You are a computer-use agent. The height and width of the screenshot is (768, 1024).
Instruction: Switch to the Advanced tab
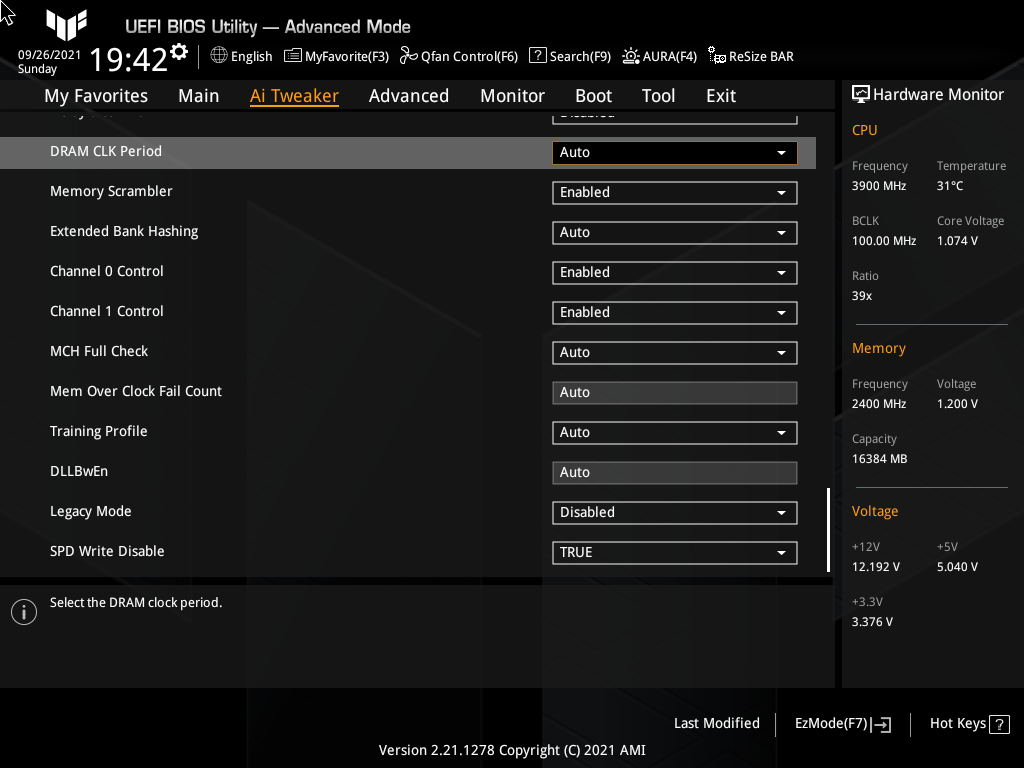point(409,95)
